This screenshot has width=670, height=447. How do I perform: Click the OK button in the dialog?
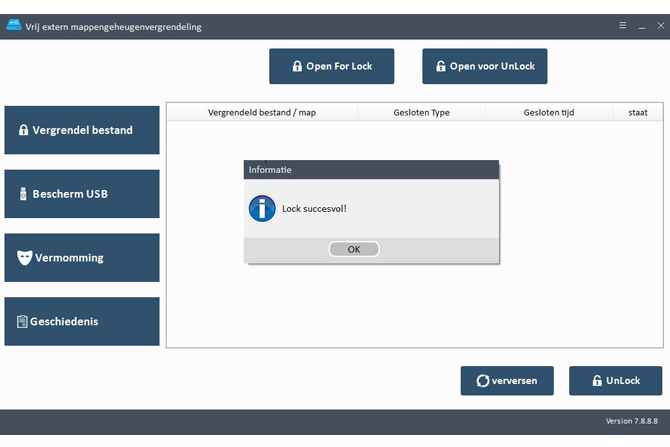[354, 249]
